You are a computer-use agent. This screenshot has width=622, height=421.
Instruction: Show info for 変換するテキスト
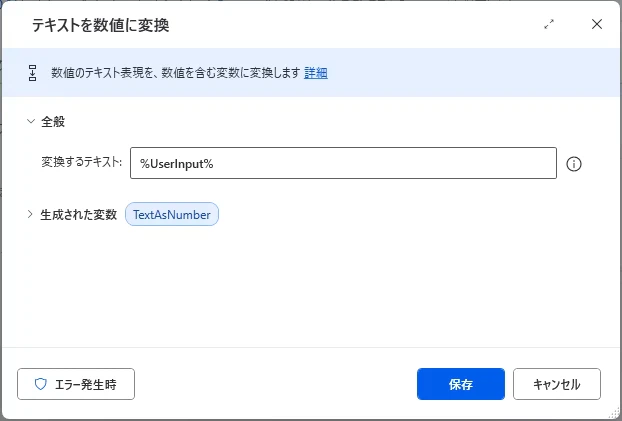[x=574, y=164]
